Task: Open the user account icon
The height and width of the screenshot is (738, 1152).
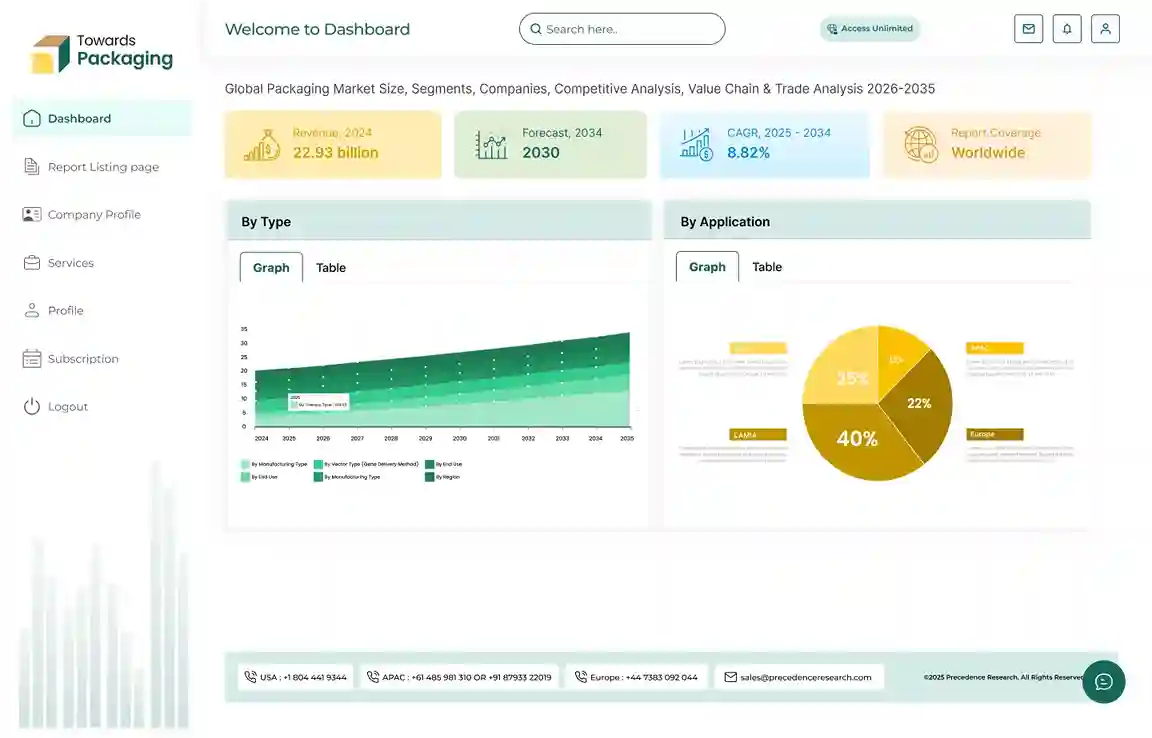Action: tap(1105, 29)
